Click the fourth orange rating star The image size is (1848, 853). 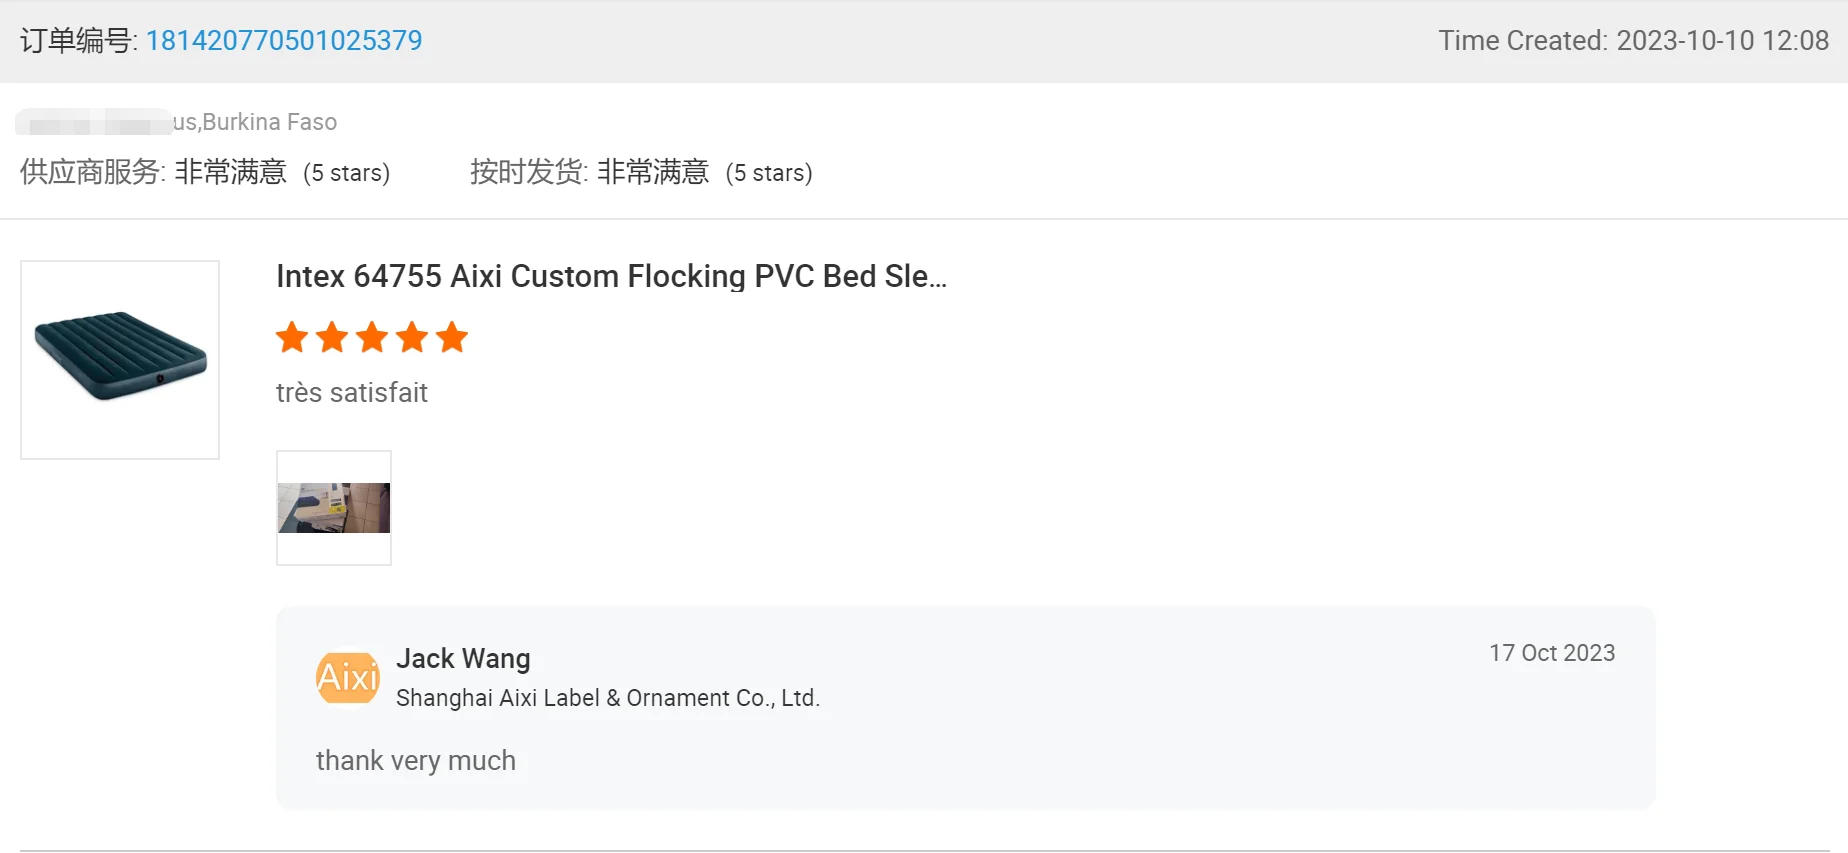(x=412, y=337)
